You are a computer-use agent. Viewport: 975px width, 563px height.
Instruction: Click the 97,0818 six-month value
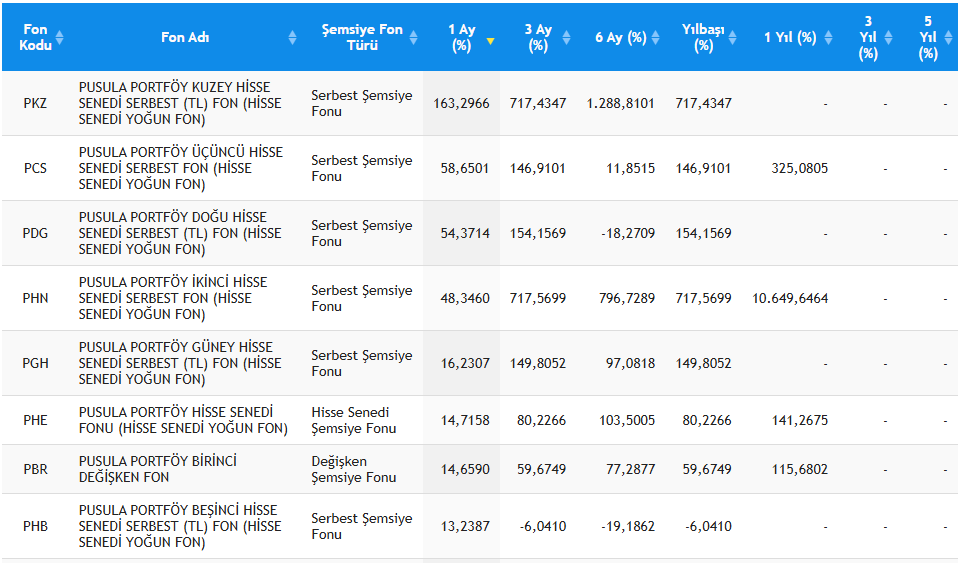click(631, 363)
